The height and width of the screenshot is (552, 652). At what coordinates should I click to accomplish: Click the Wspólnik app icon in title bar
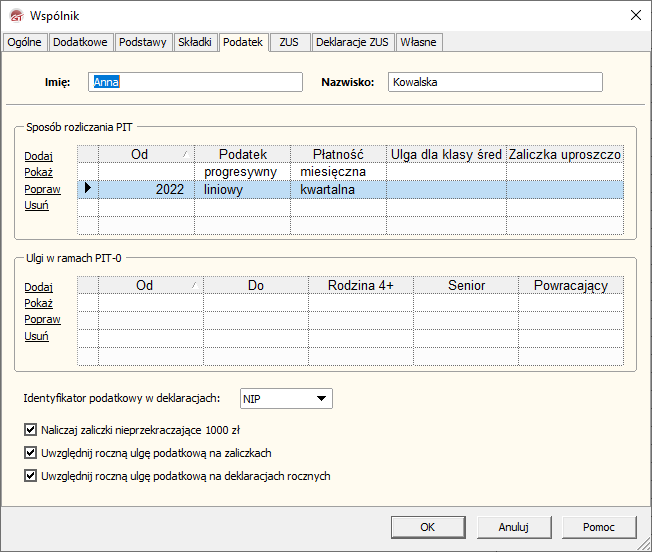click(x=15, y=15)
